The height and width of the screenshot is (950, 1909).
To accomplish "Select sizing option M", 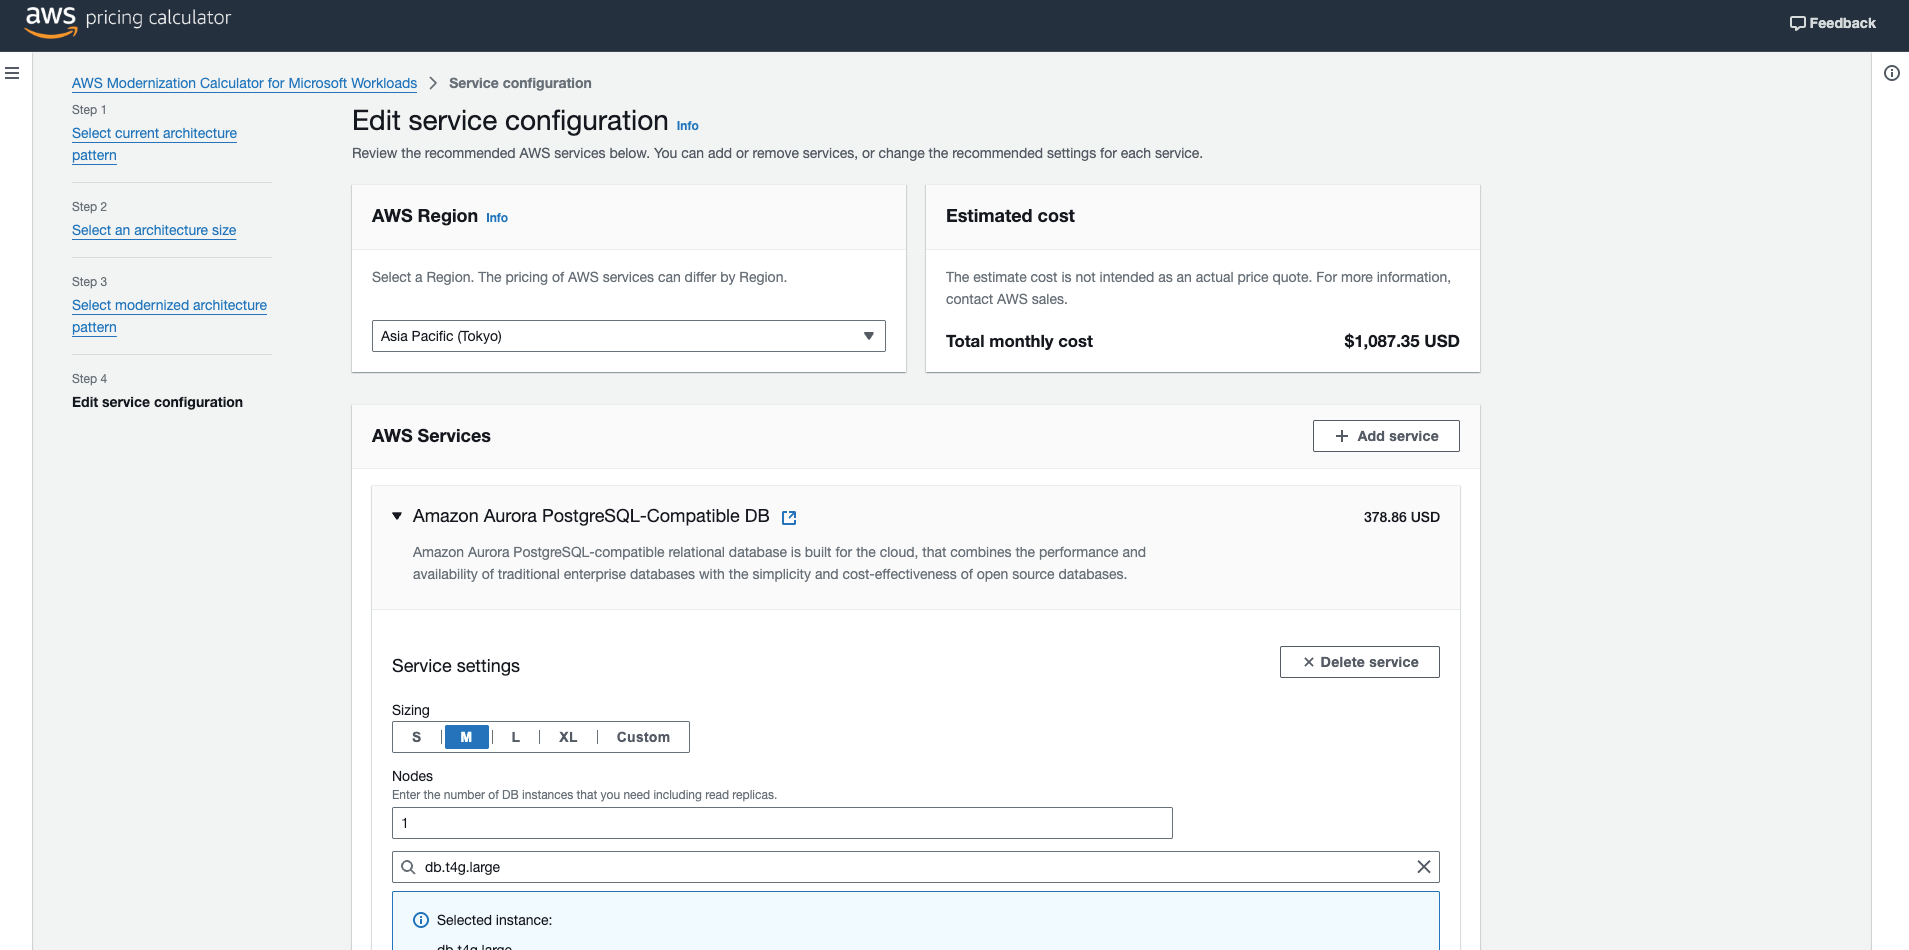I will (x=466, y=737).
